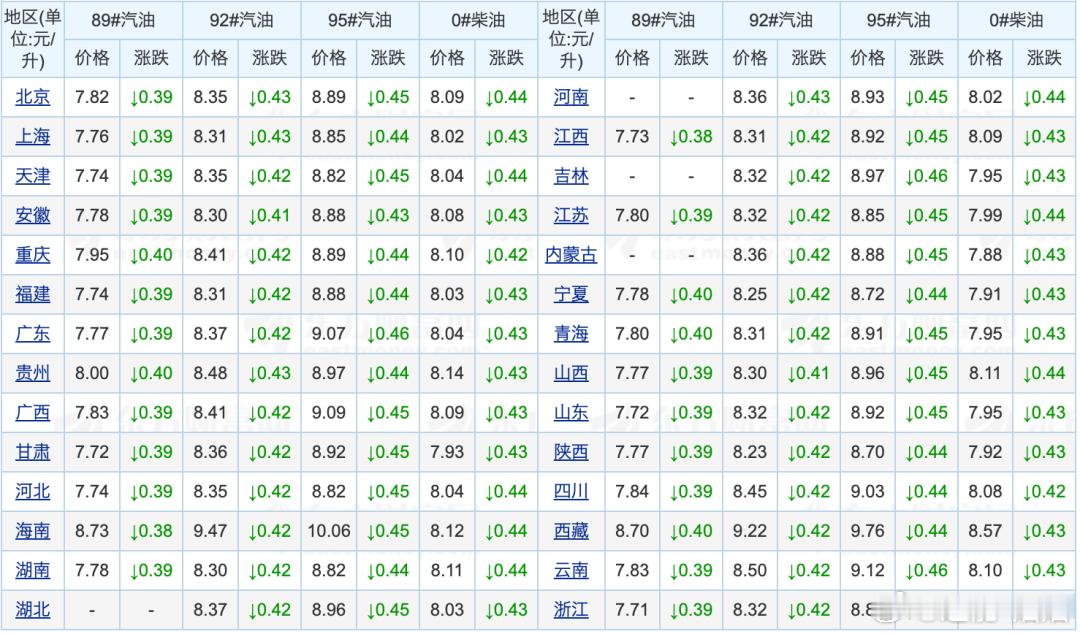Click 广西 95# price 9.09
The height and width of the screenshot is (634, 1080).
329,413
